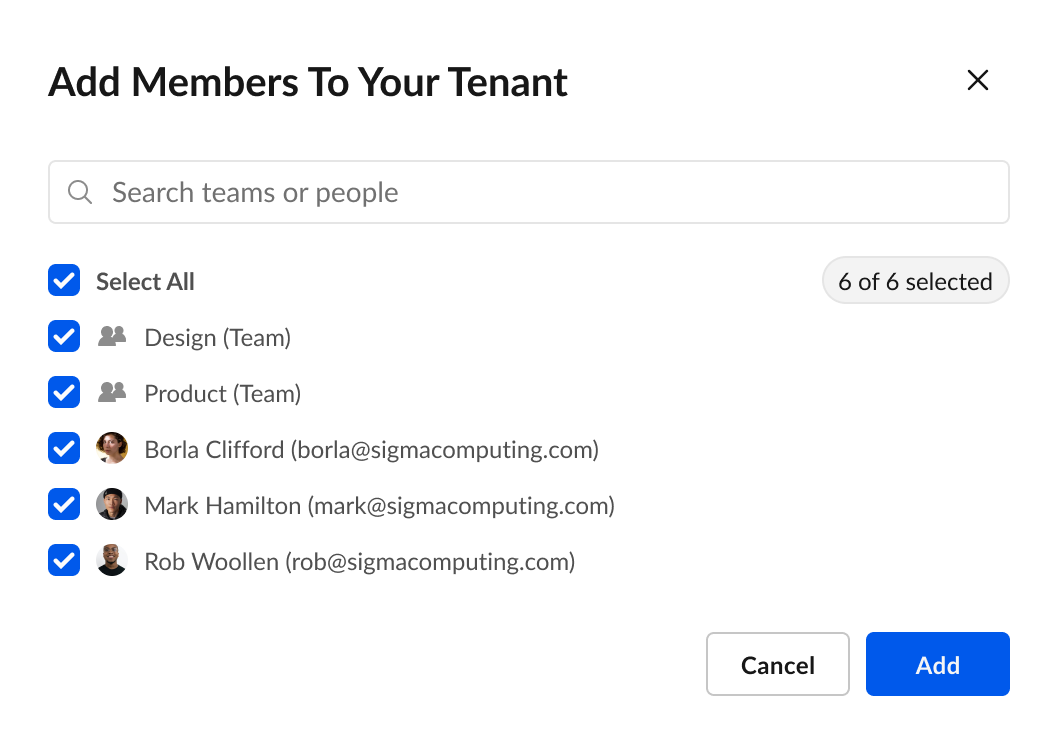Untick Borla Clifford's checkbox
The height and width of the screenshot is (744, 1058).
tap(64, 449)
